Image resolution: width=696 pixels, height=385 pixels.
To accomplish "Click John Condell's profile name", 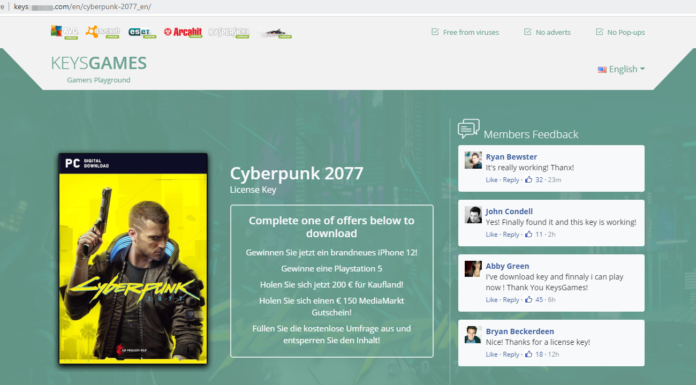I will (x=509, y=211).
